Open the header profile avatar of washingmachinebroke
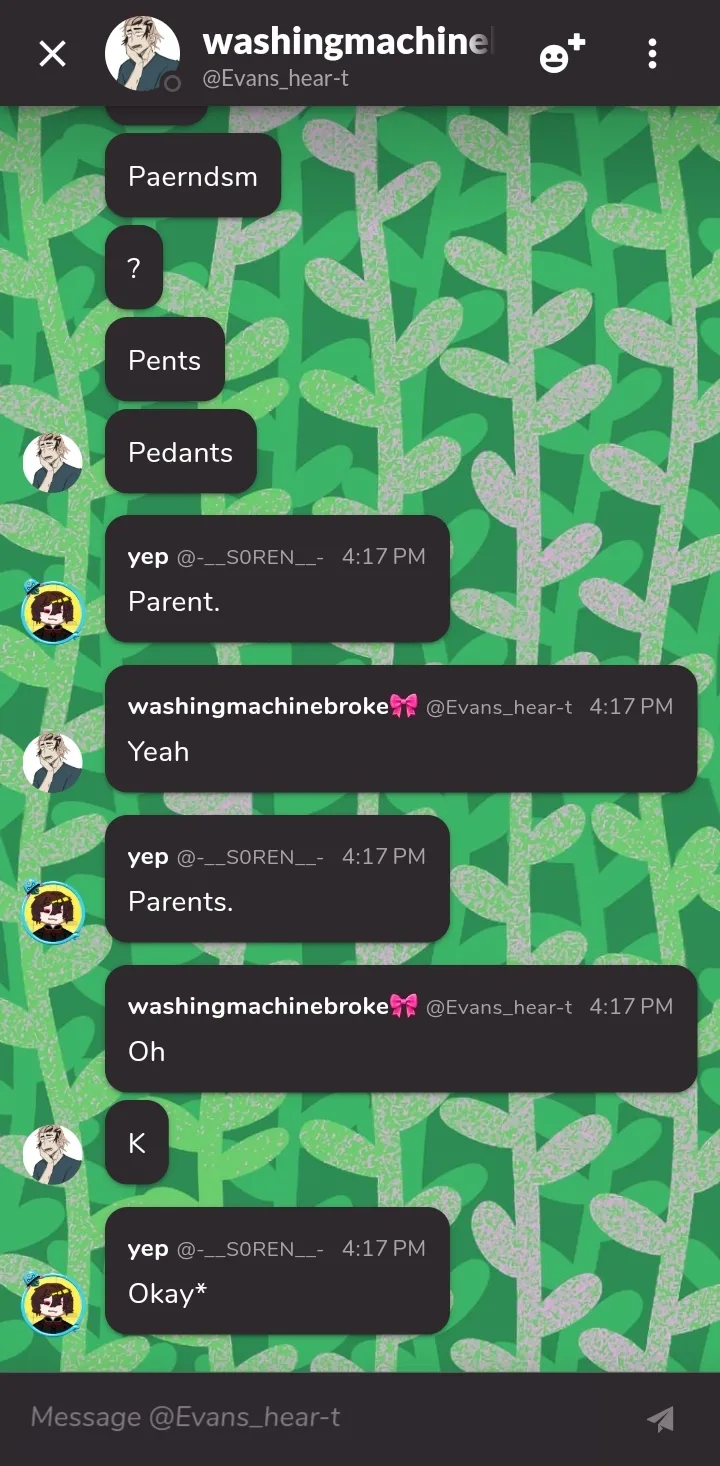The image size is (720, 1466). [x=143, y=54]
